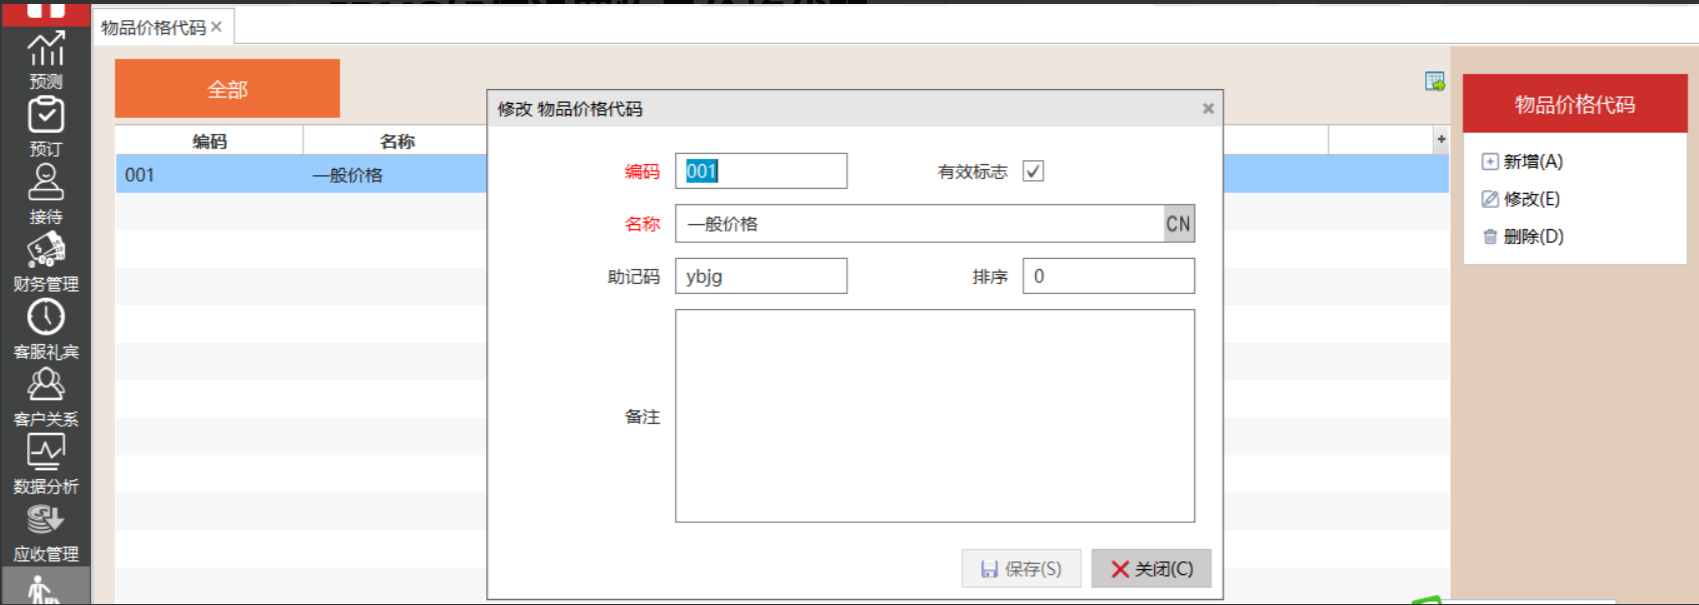Expand the column chooser plus in table header
The width and height of the screenshot is (1699, 605).
pos(1440,140)
